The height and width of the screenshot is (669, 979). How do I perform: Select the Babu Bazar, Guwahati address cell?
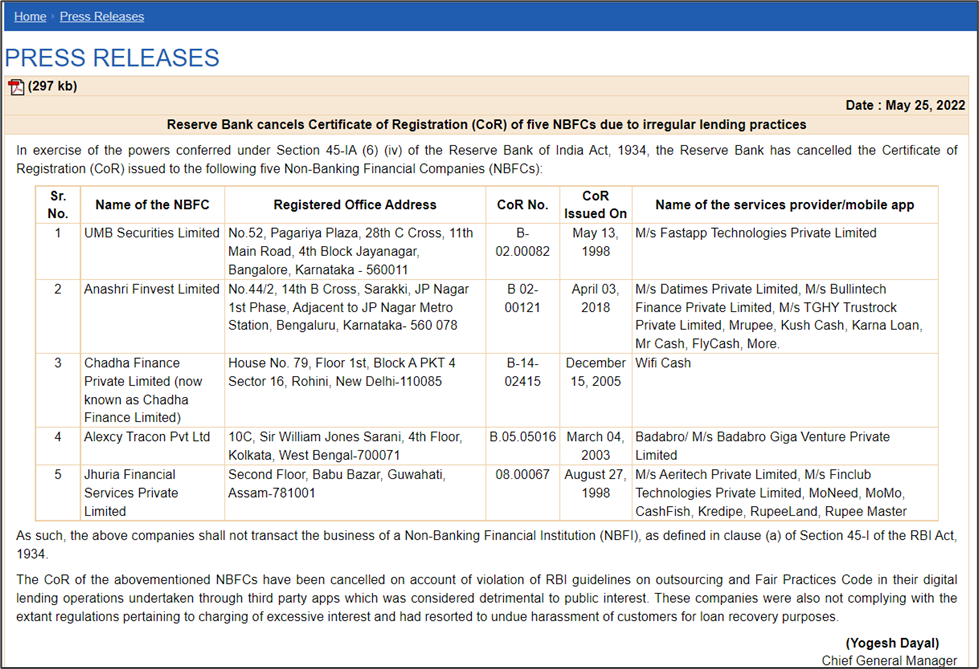(355, 492)
